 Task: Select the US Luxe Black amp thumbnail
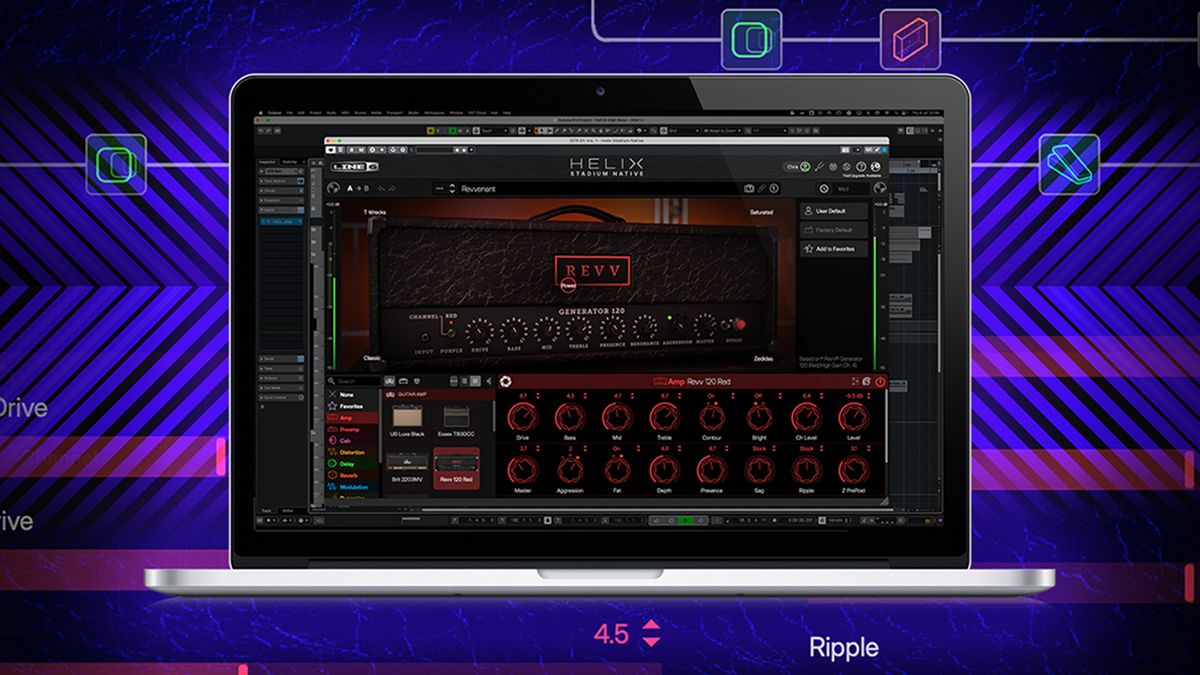407,417
